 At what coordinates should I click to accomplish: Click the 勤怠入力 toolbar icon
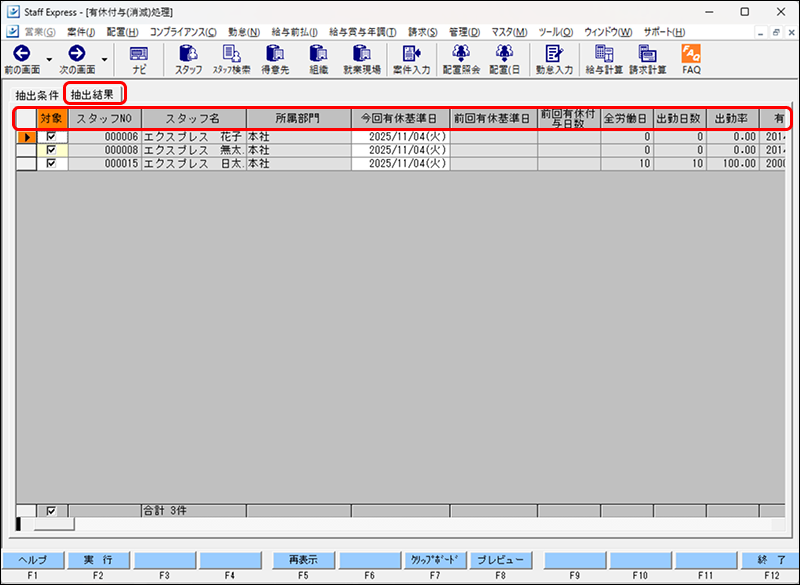pos(553,59)
